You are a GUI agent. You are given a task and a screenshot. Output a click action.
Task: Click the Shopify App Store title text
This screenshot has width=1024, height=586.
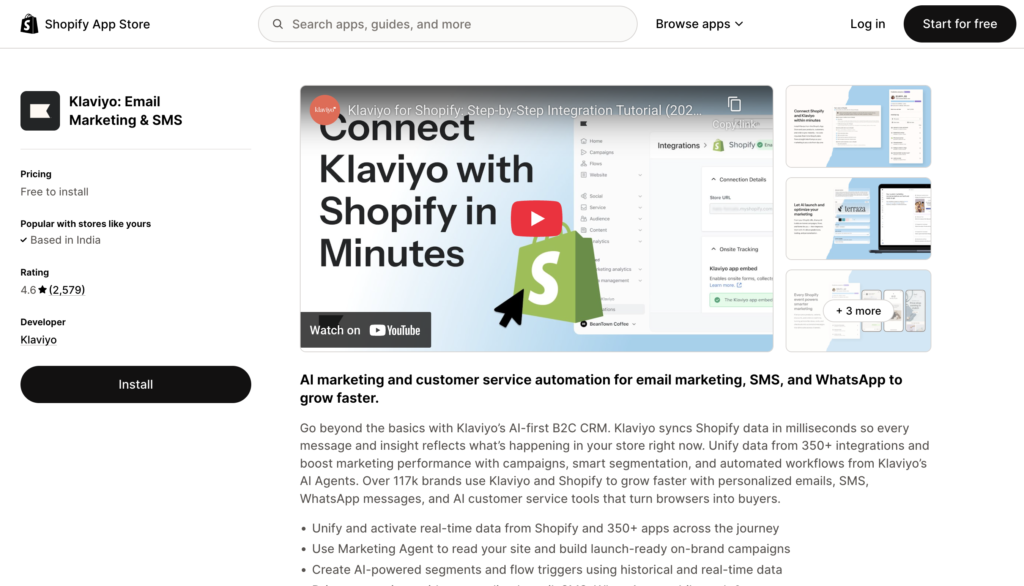point(97,24)
